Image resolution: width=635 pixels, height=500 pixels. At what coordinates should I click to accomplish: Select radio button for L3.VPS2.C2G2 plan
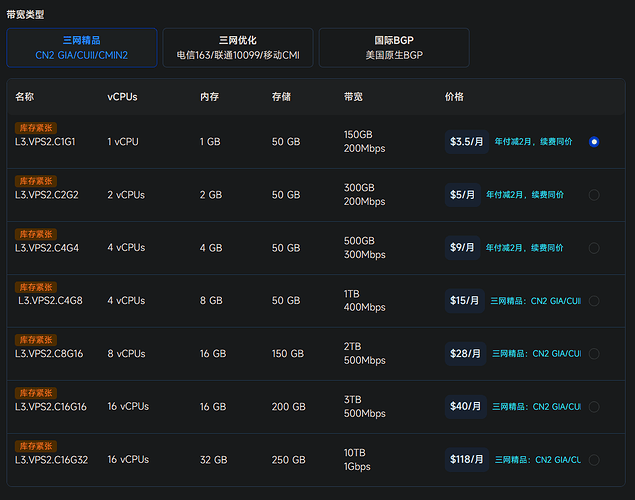coord(594,195)
